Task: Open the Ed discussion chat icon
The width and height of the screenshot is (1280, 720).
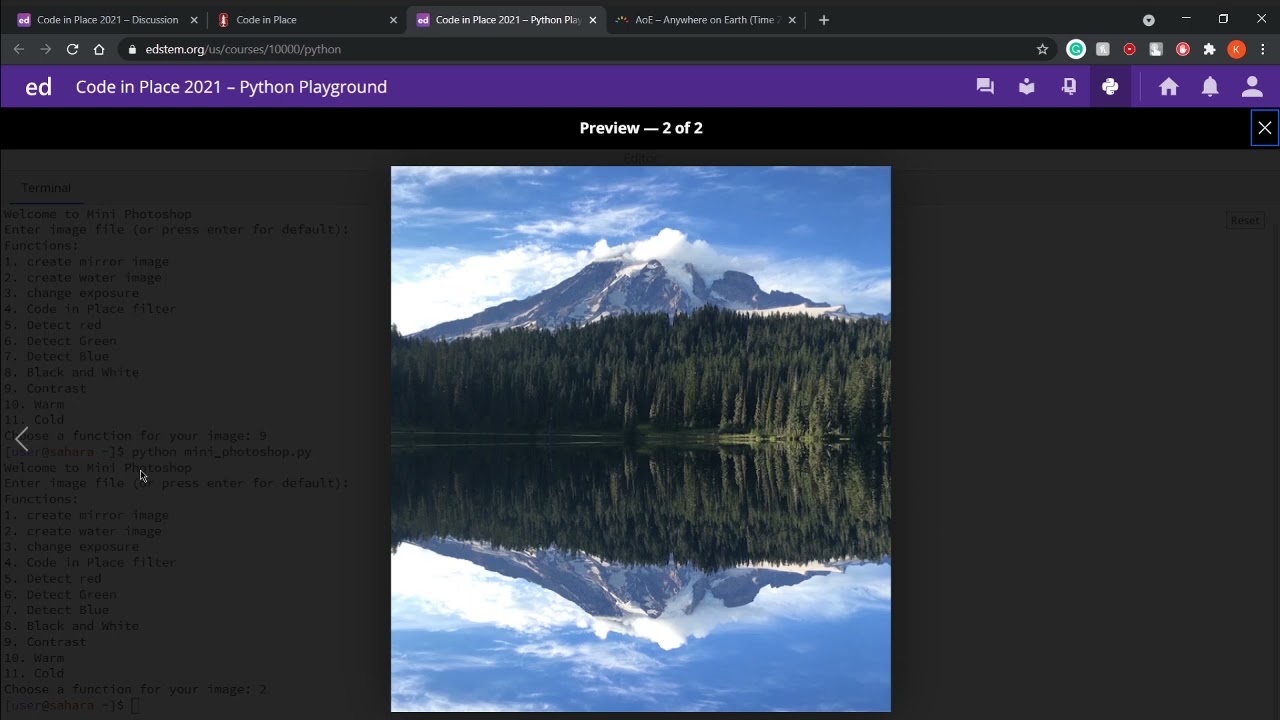Action: click(x=985, y=87)
